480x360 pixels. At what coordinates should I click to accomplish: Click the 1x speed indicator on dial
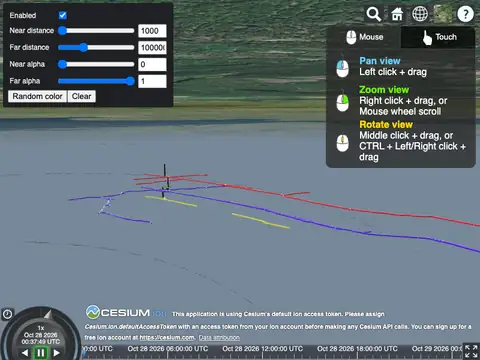click(x=41, y=328)
